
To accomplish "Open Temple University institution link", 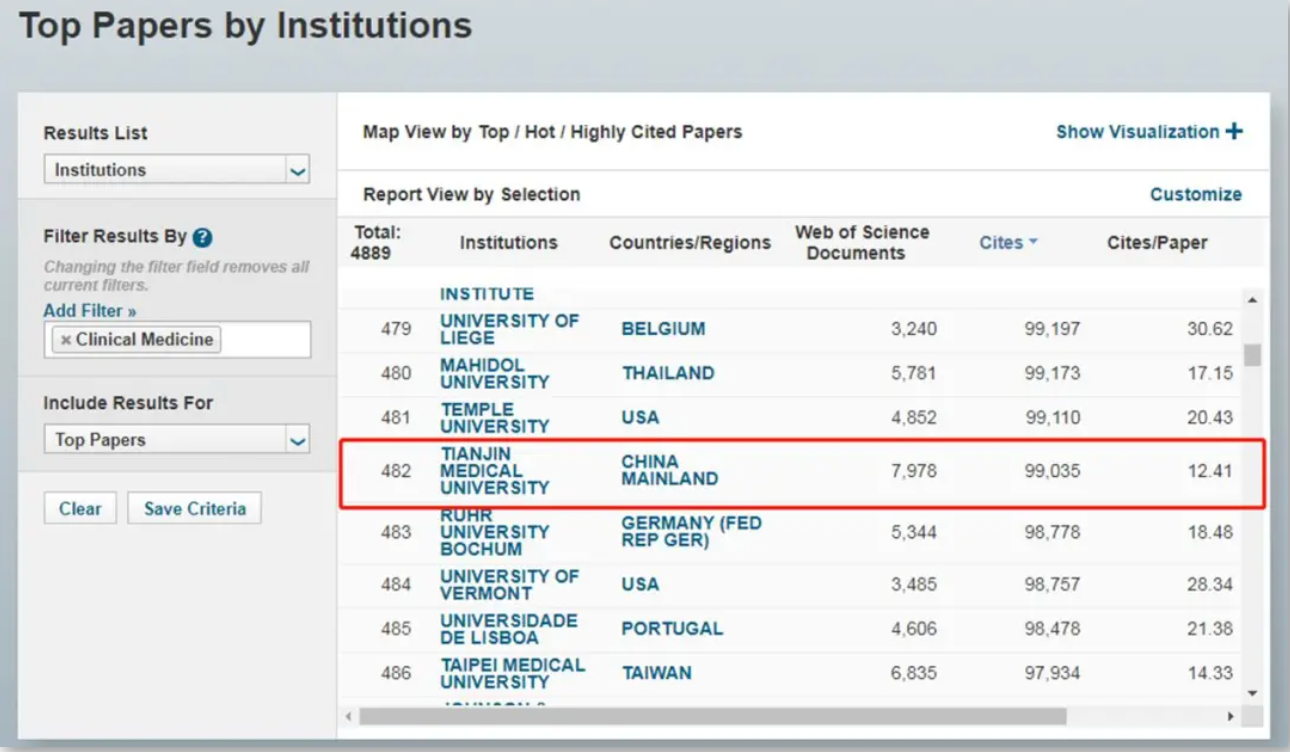I will [495, 418].
